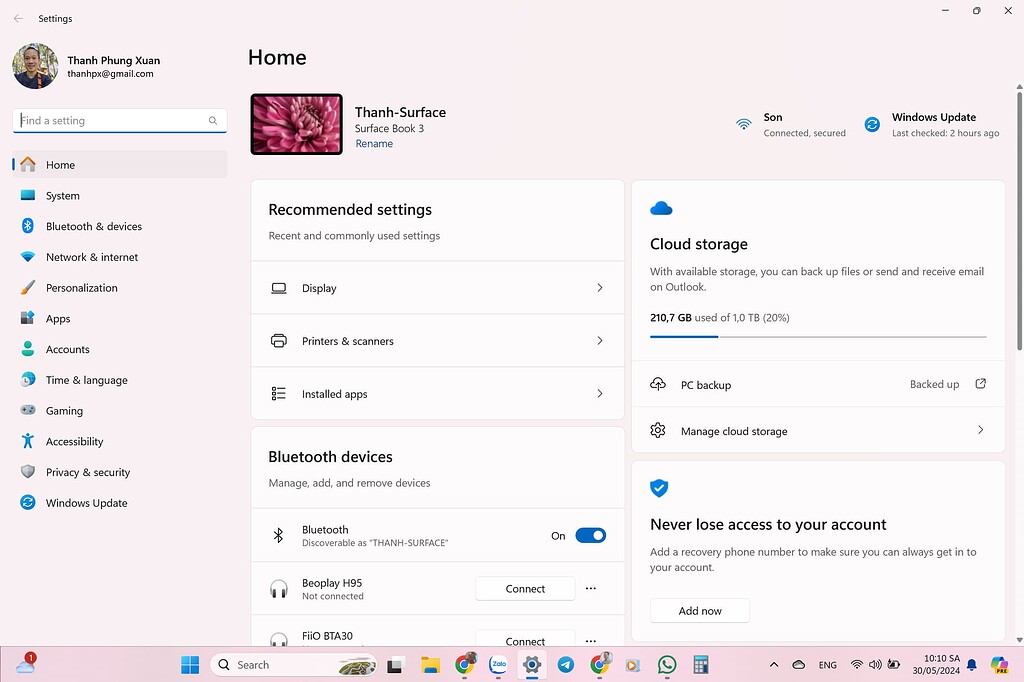Click the Printers & scanners printer icon
The image size is (1024, 682).
279,340
